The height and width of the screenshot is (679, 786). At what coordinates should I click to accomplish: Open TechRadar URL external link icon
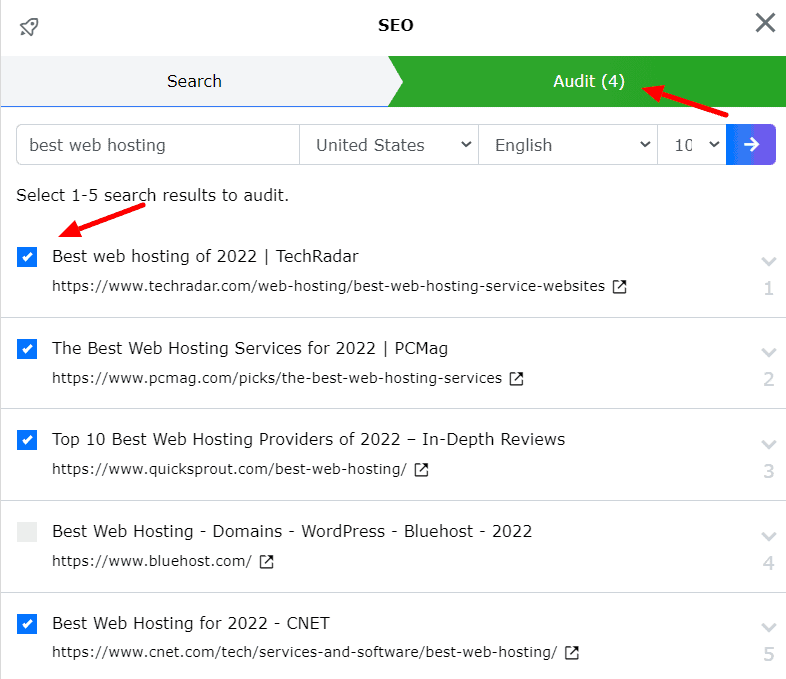pyautogui.click(x=620, y=287)
